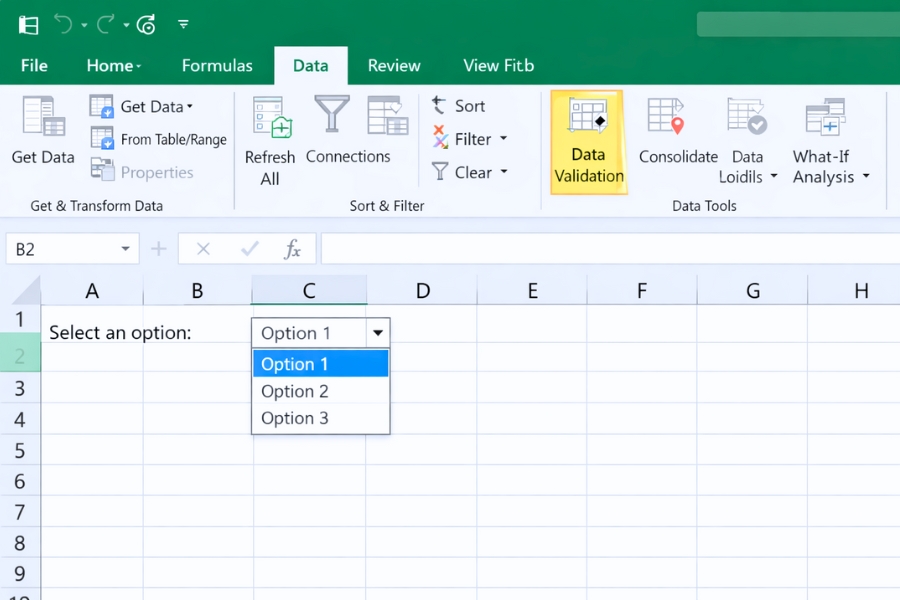Switch to the Review tab
The image size is (900, 600).
click(393, 65)
